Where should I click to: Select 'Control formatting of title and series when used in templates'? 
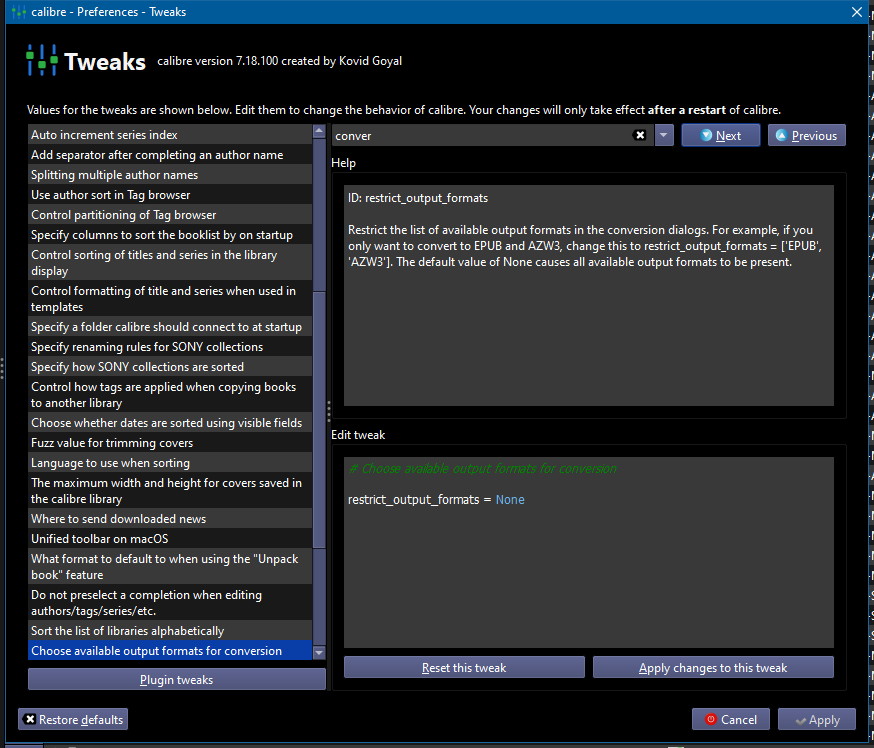click(x=170, y=299)
